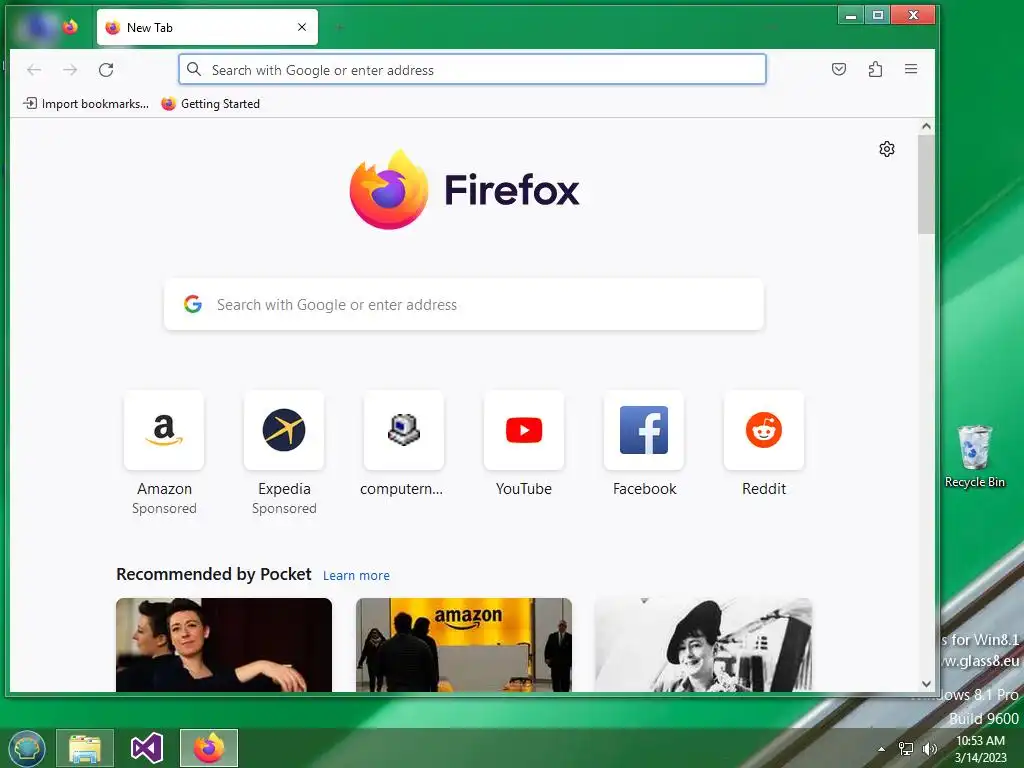Open Getting Started bookmark

pos(210,103)
